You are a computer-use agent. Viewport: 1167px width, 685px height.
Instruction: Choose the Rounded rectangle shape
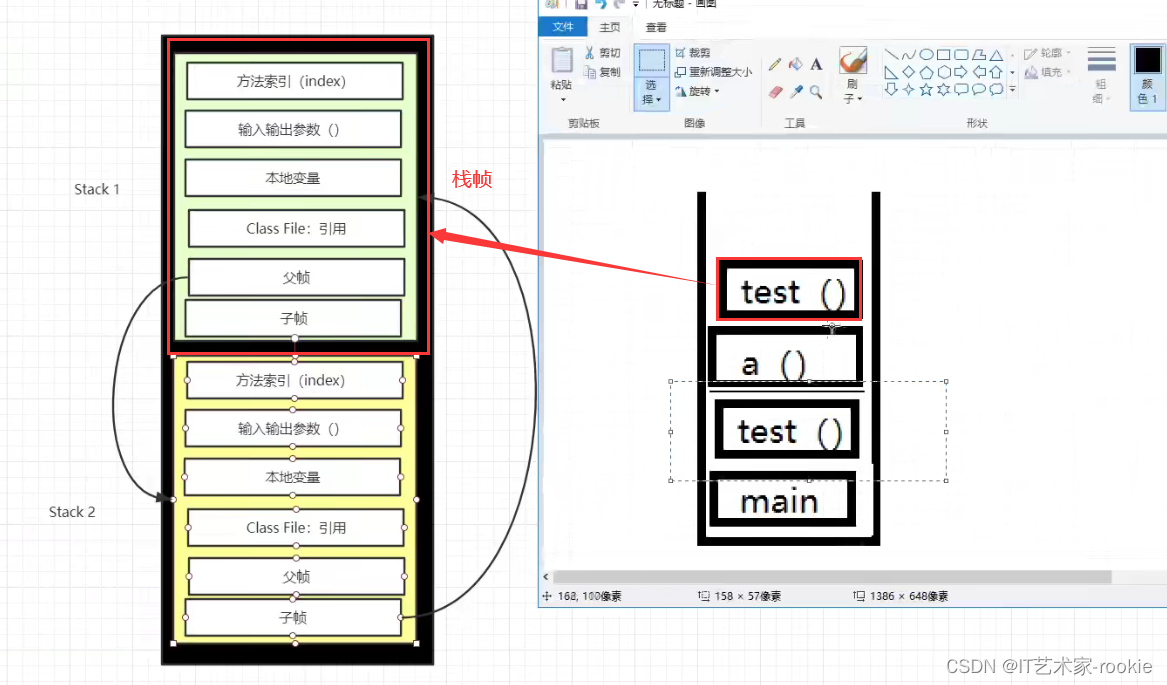point(962,54)
